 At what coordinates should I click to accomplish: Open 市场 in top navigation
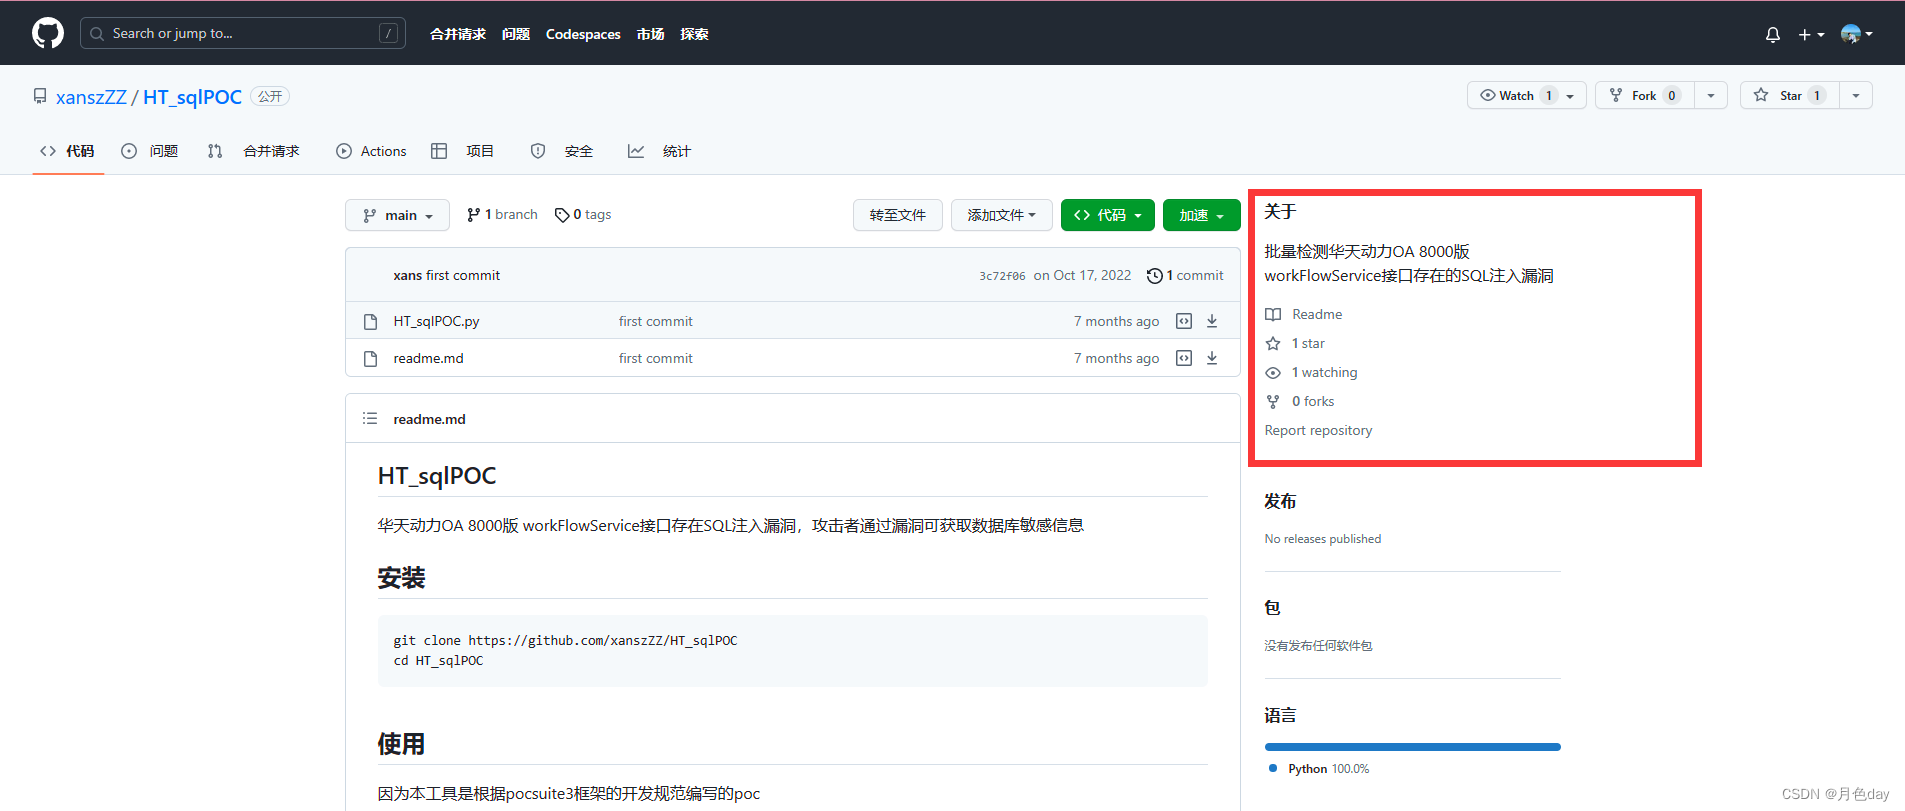651,34
